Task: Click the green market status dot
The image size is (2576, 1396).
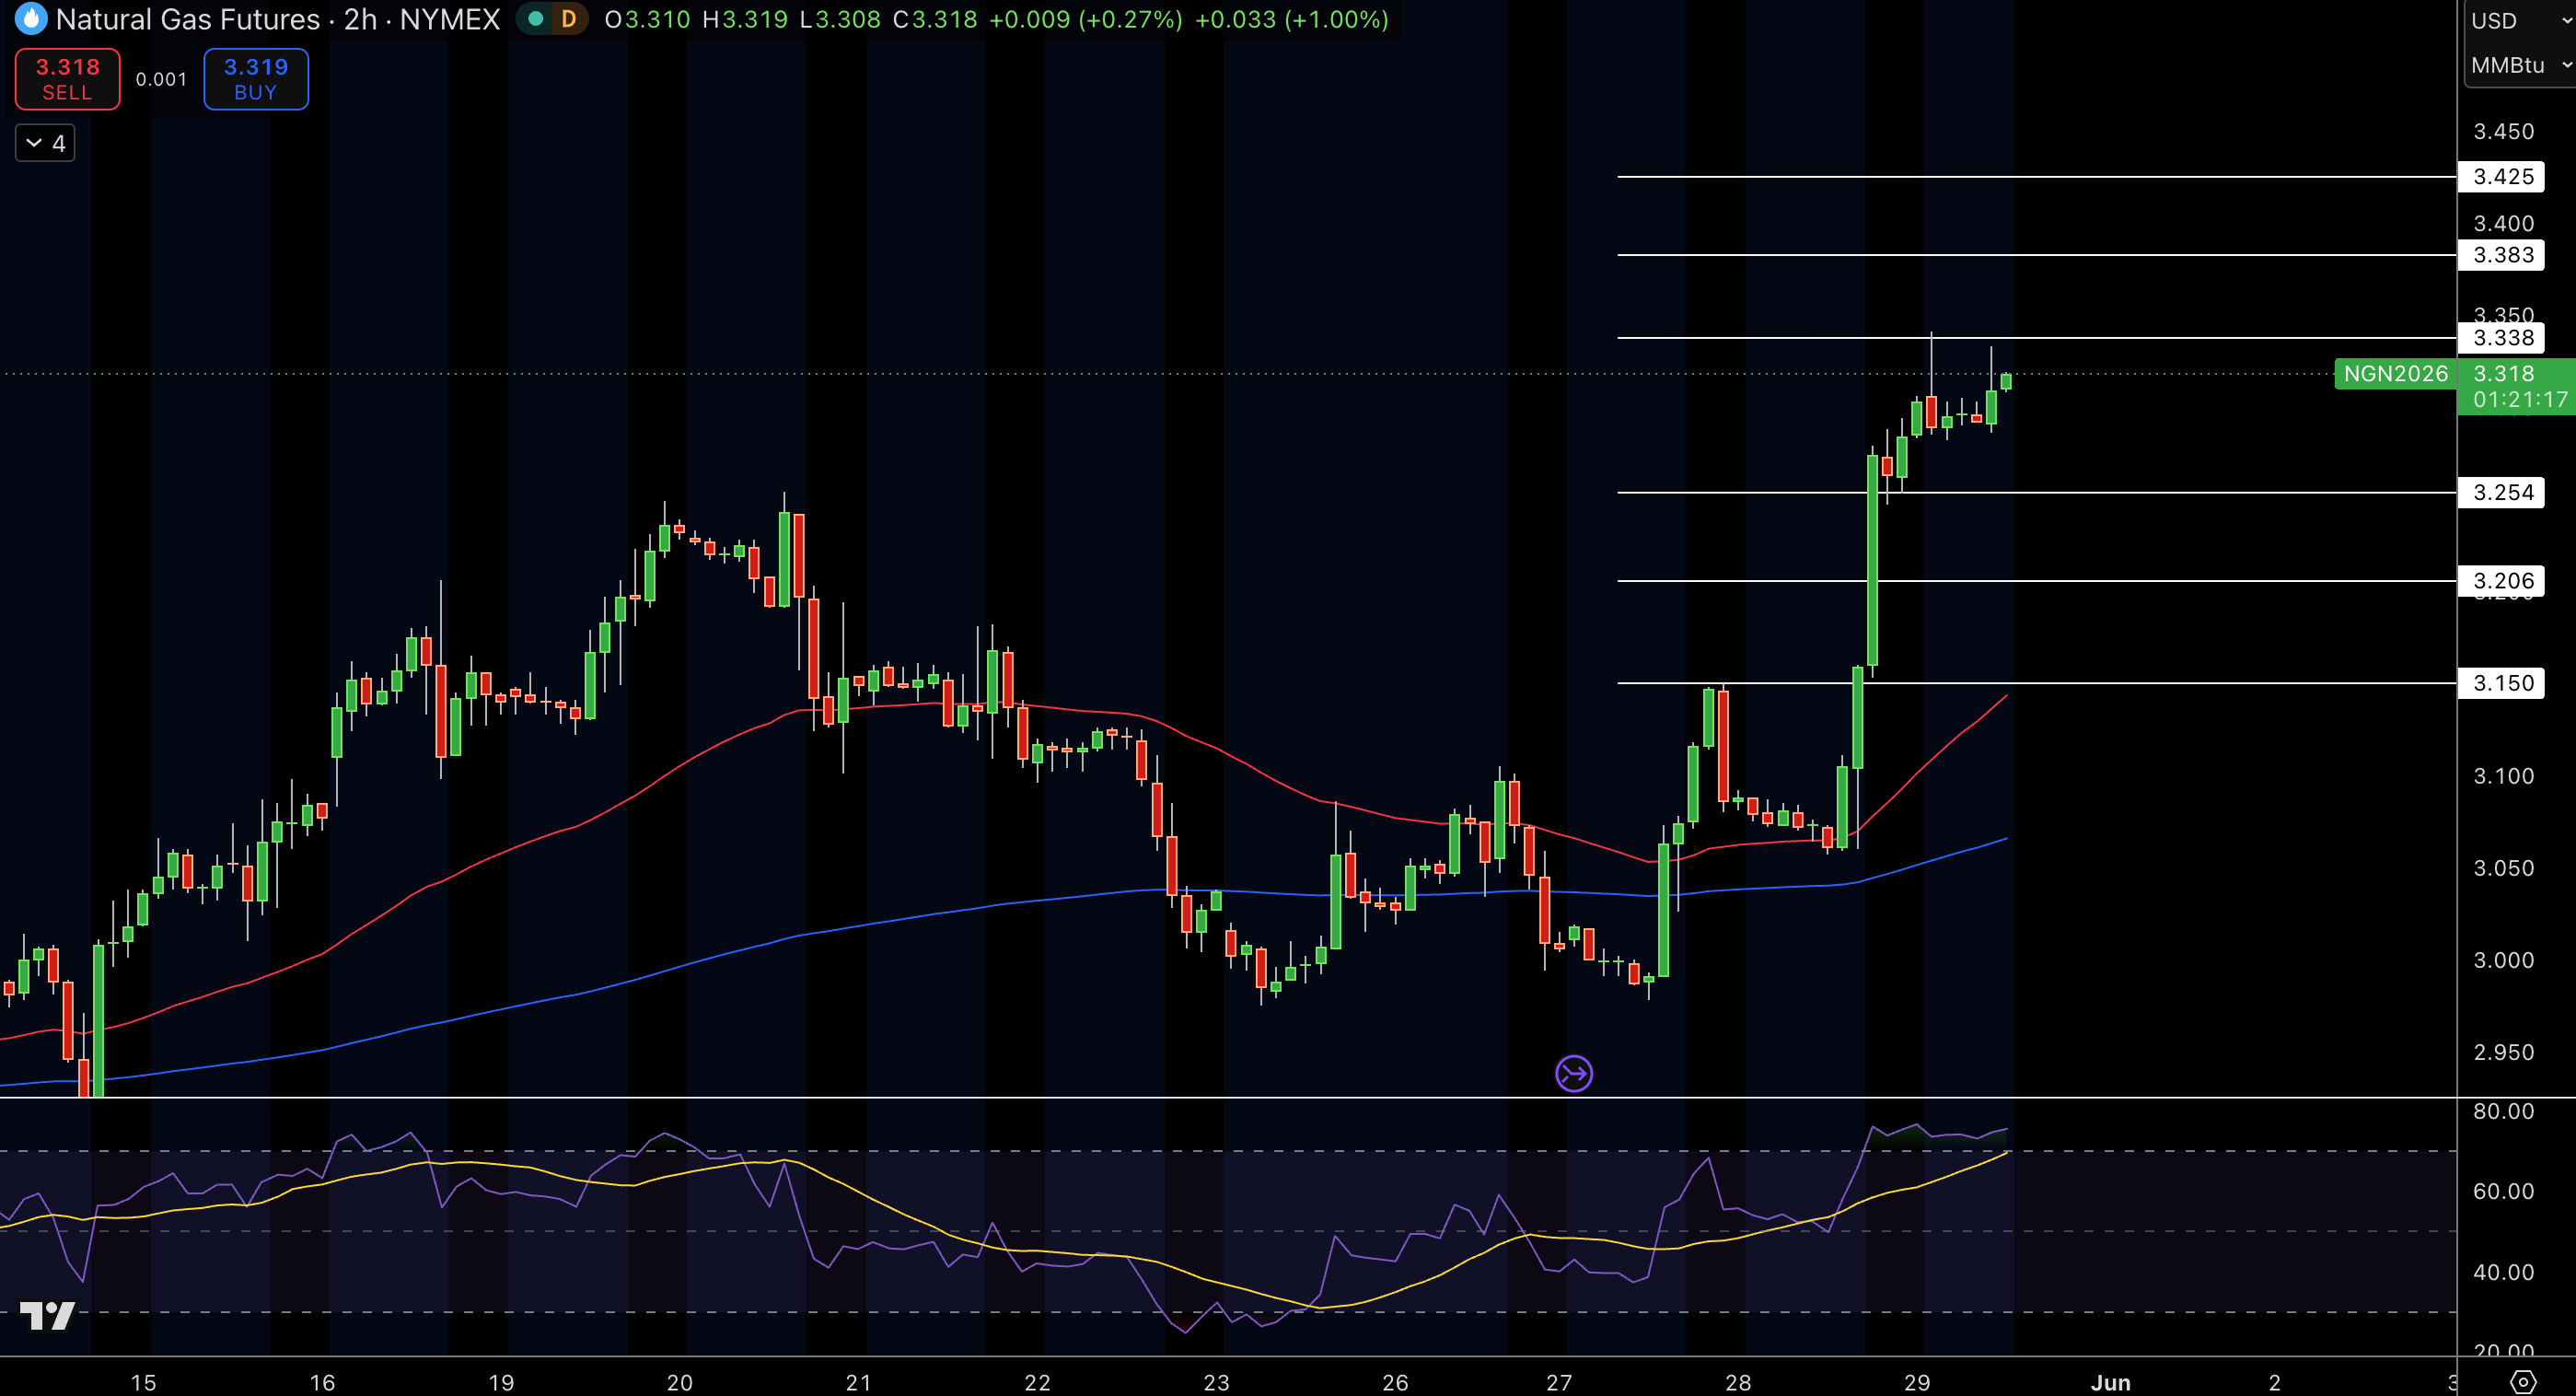Action: (536, 19)
